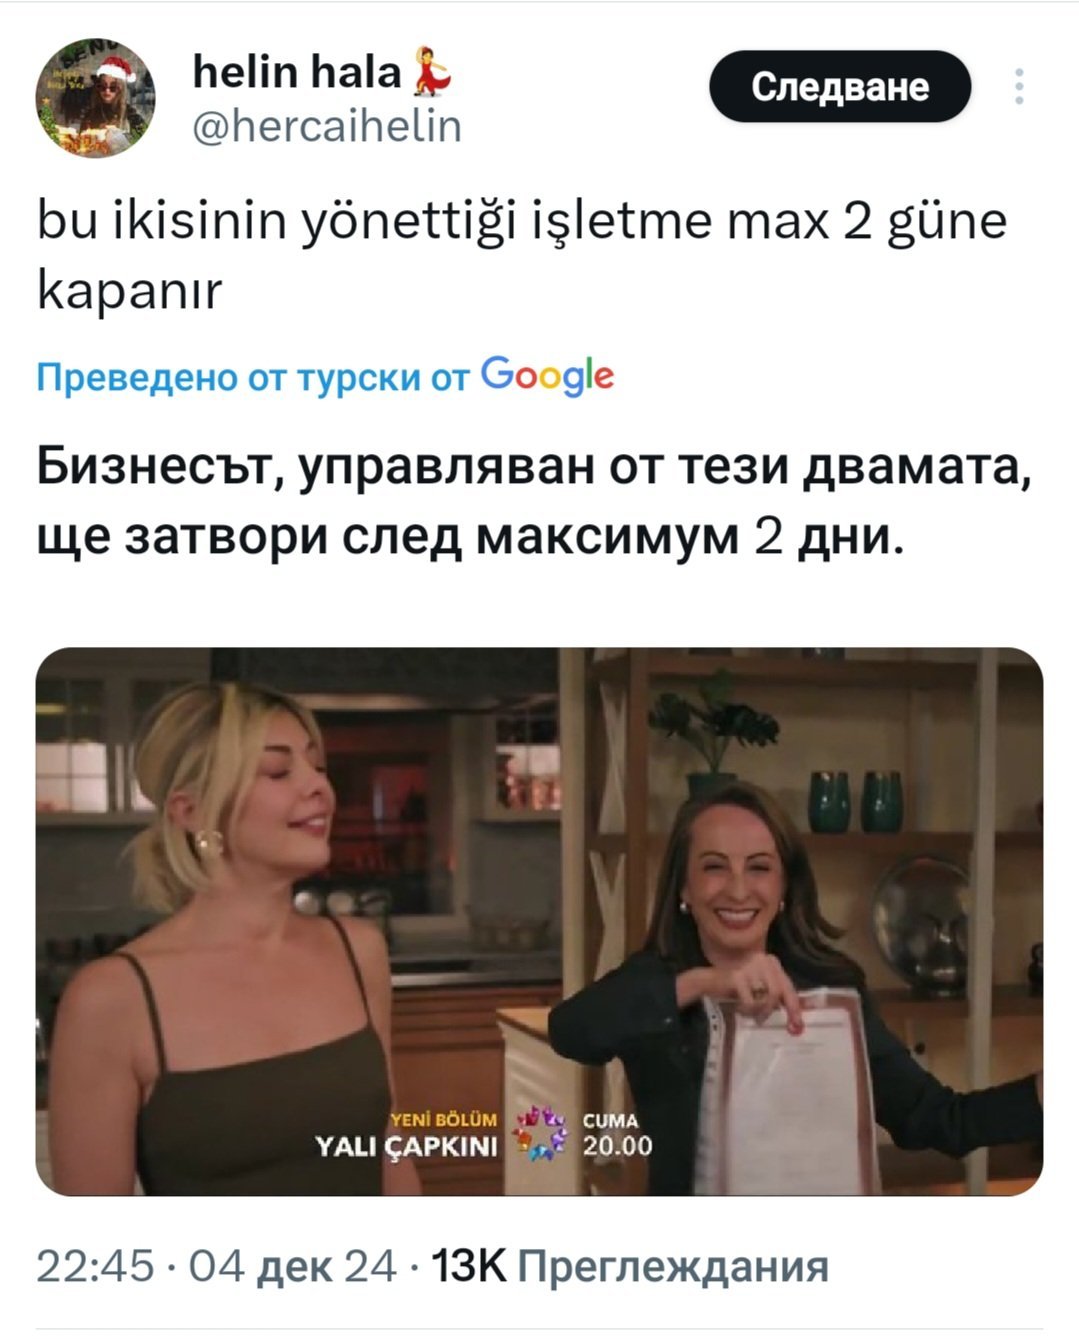Click the Следване follow button

point(840,87)
